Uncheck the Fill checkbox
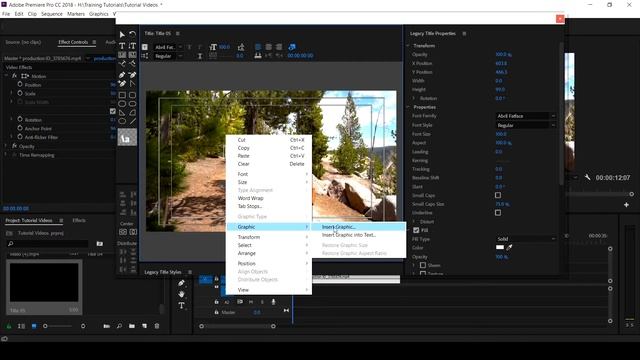Screen dimensions: 640x360 416,230
